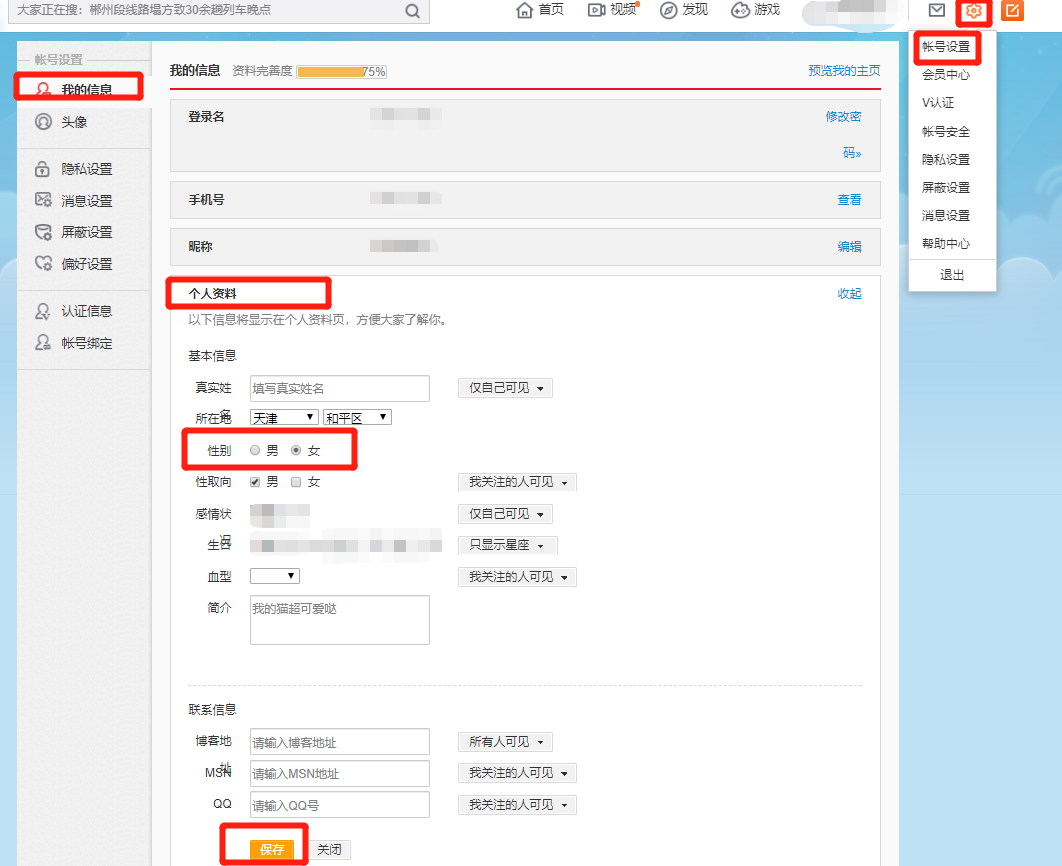
Task: Select 会员中心 from the settings menu
Action: 946,74
